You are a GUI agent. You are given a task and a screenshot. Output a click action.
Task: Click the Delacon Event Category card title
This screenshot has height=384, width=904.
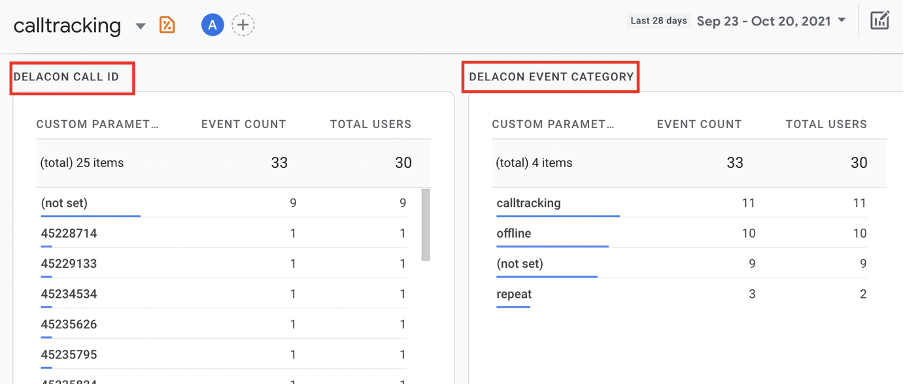(551, 77)
